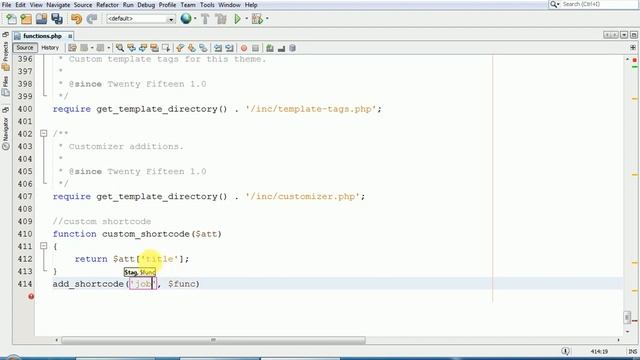Click the Debug Project icon
This screenshot has height=360, width=640.
tap(257, 19)
